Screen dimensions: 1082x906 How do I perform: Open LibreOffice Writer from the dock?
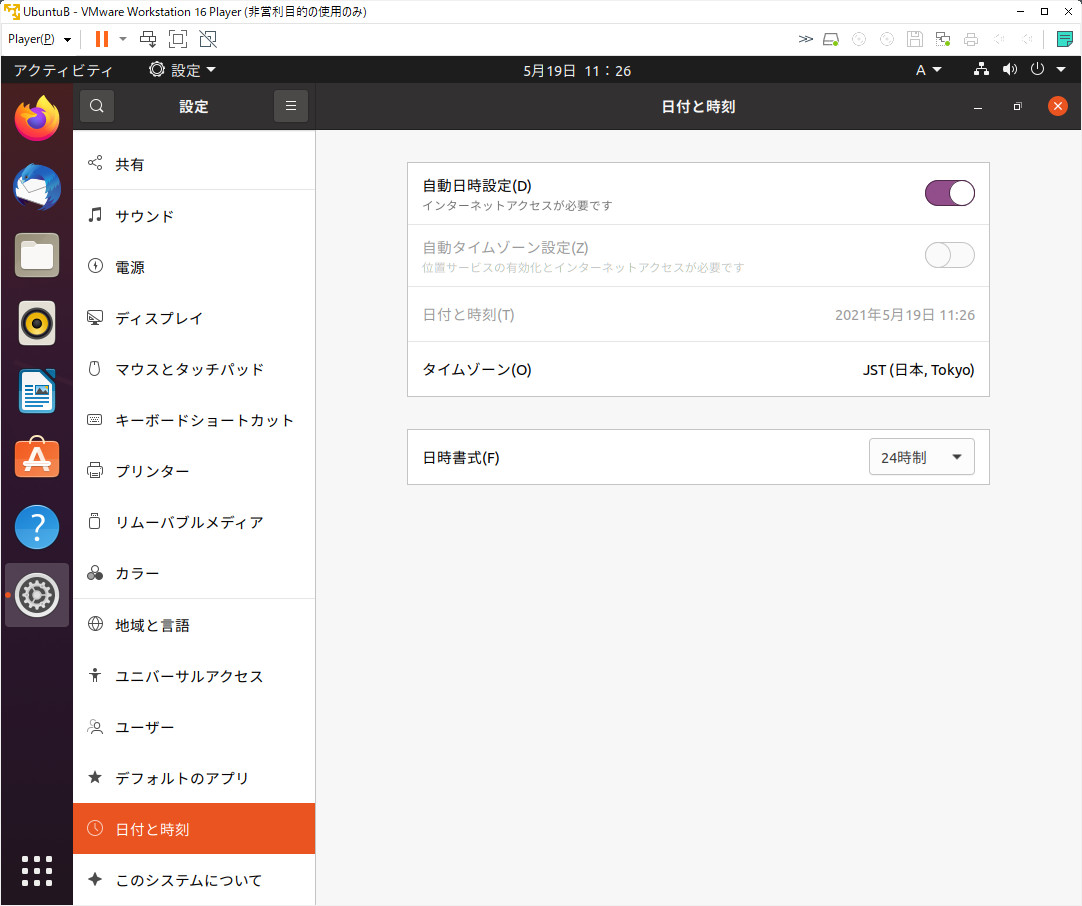pyautogui.click(x=37, y=391)
